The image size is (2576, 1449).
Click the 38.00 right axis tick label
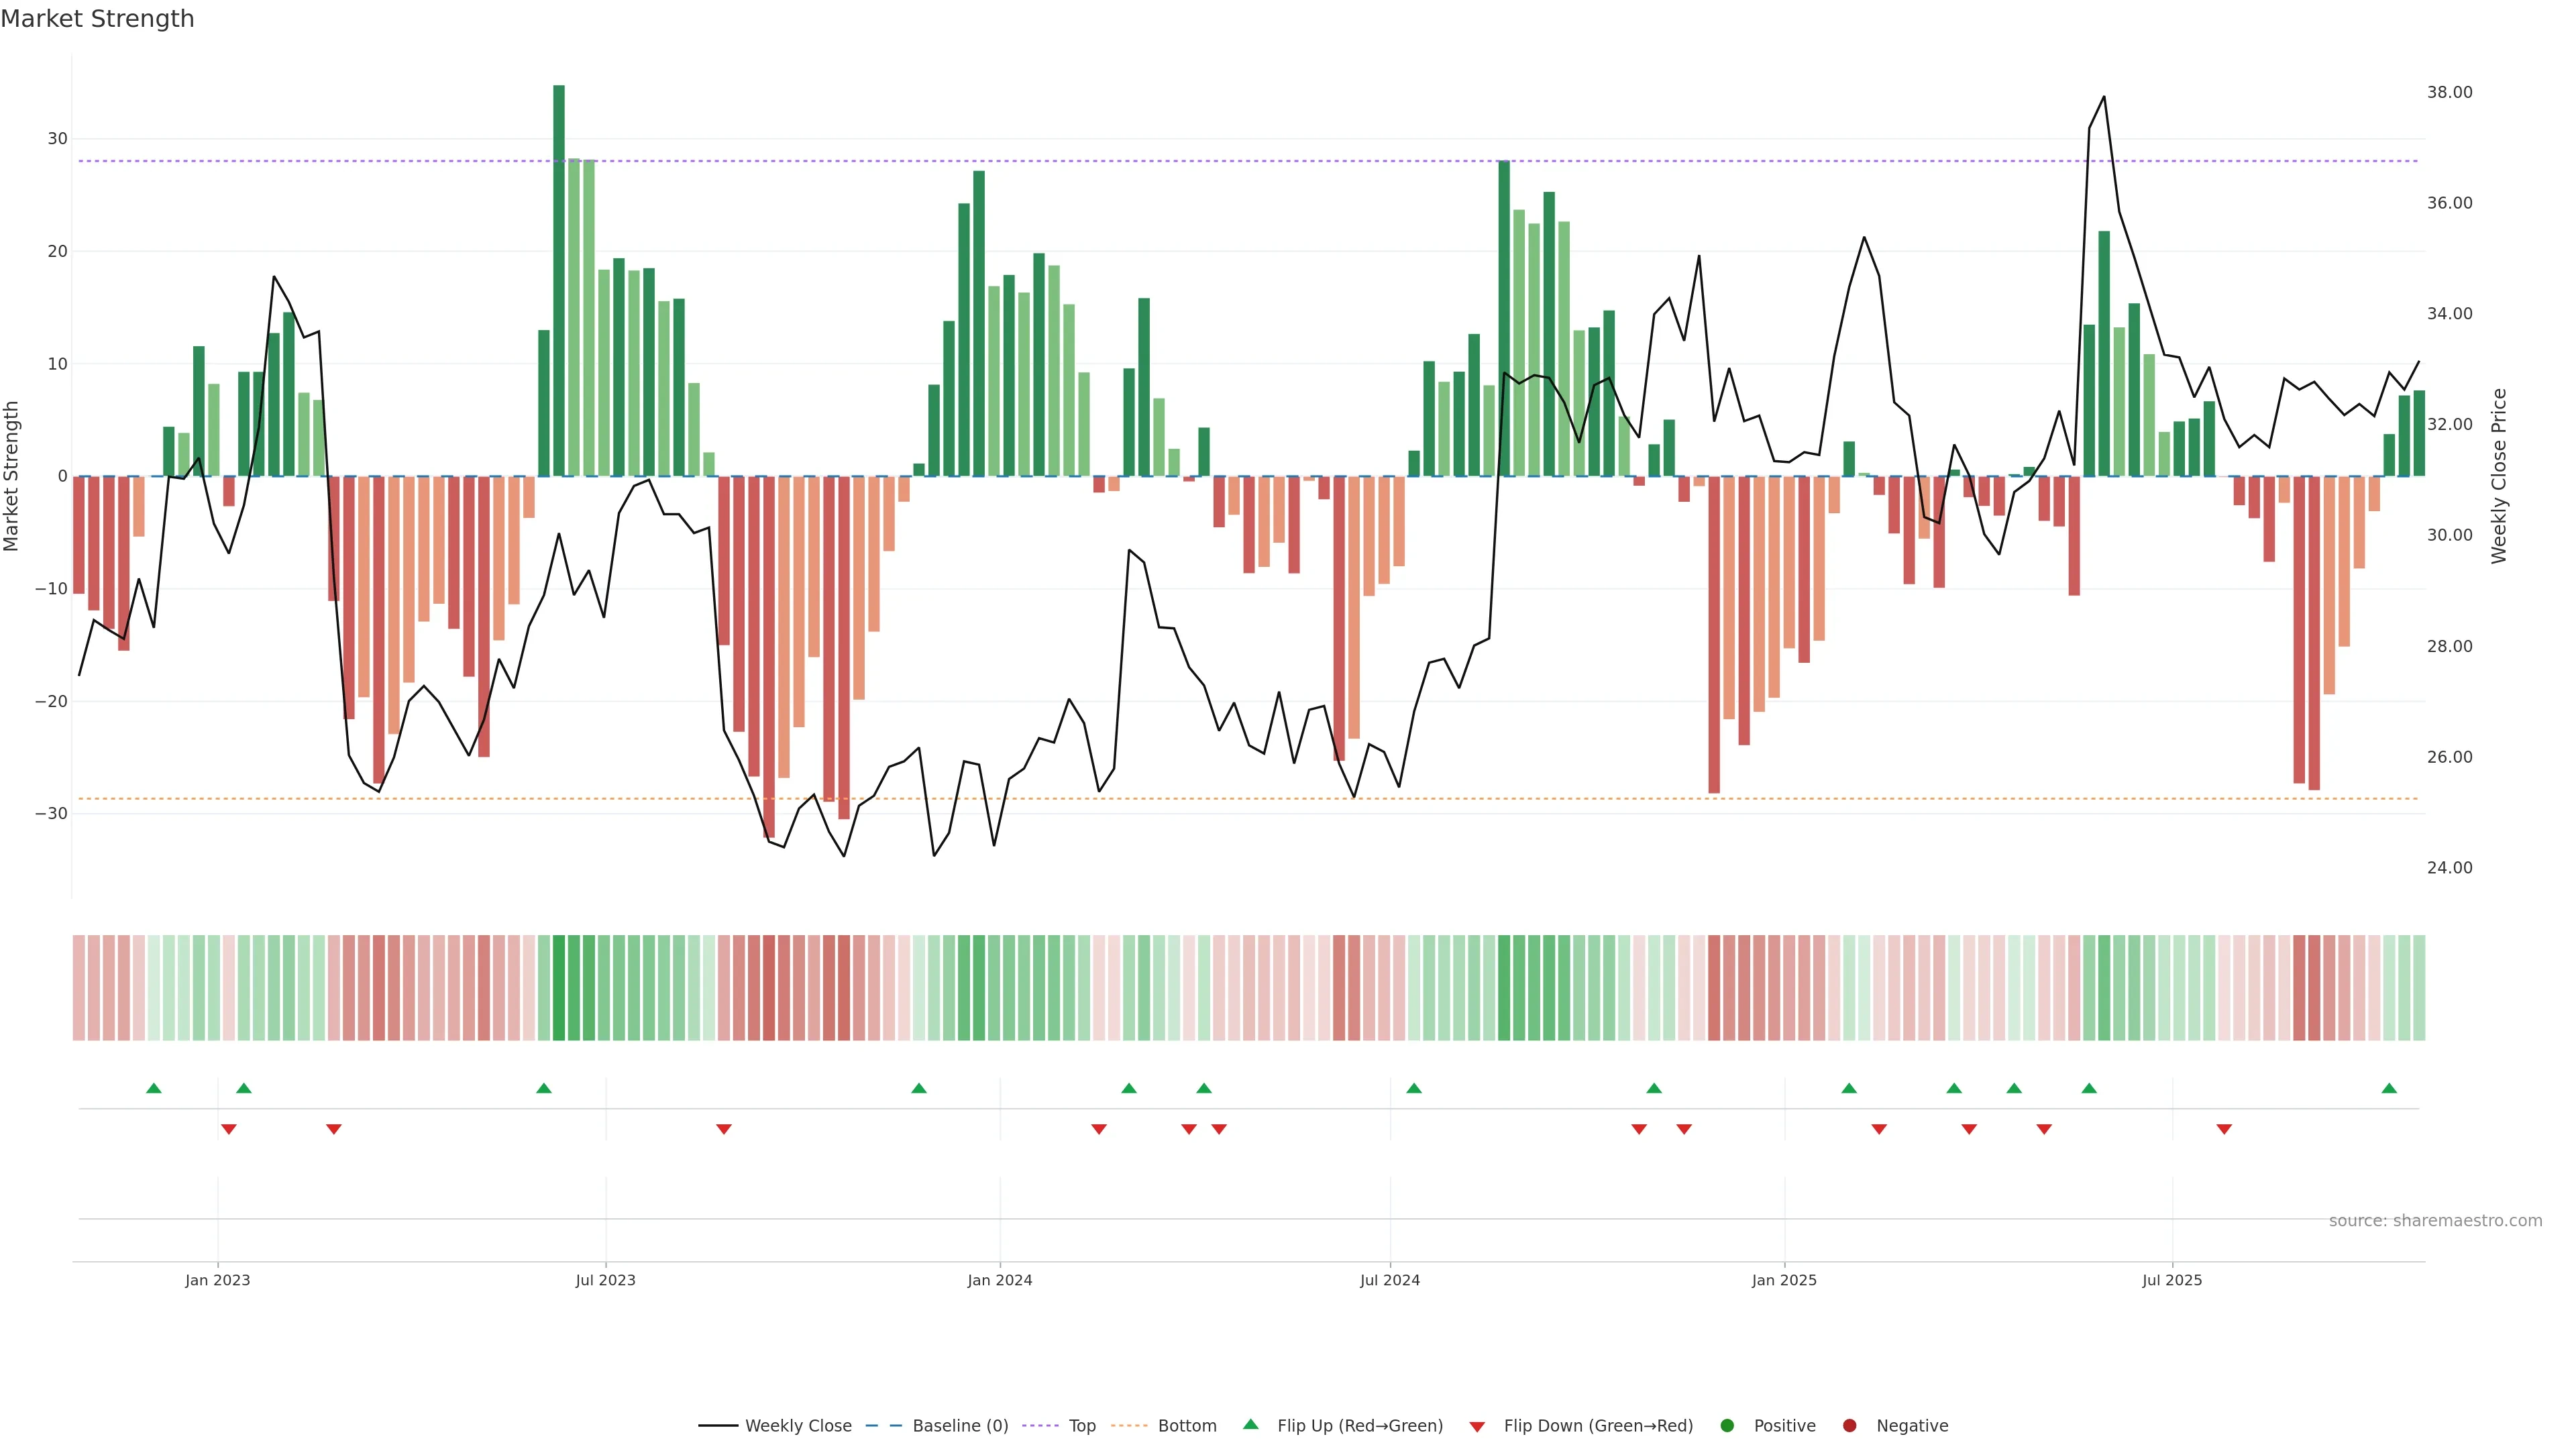click(2449, 92)
